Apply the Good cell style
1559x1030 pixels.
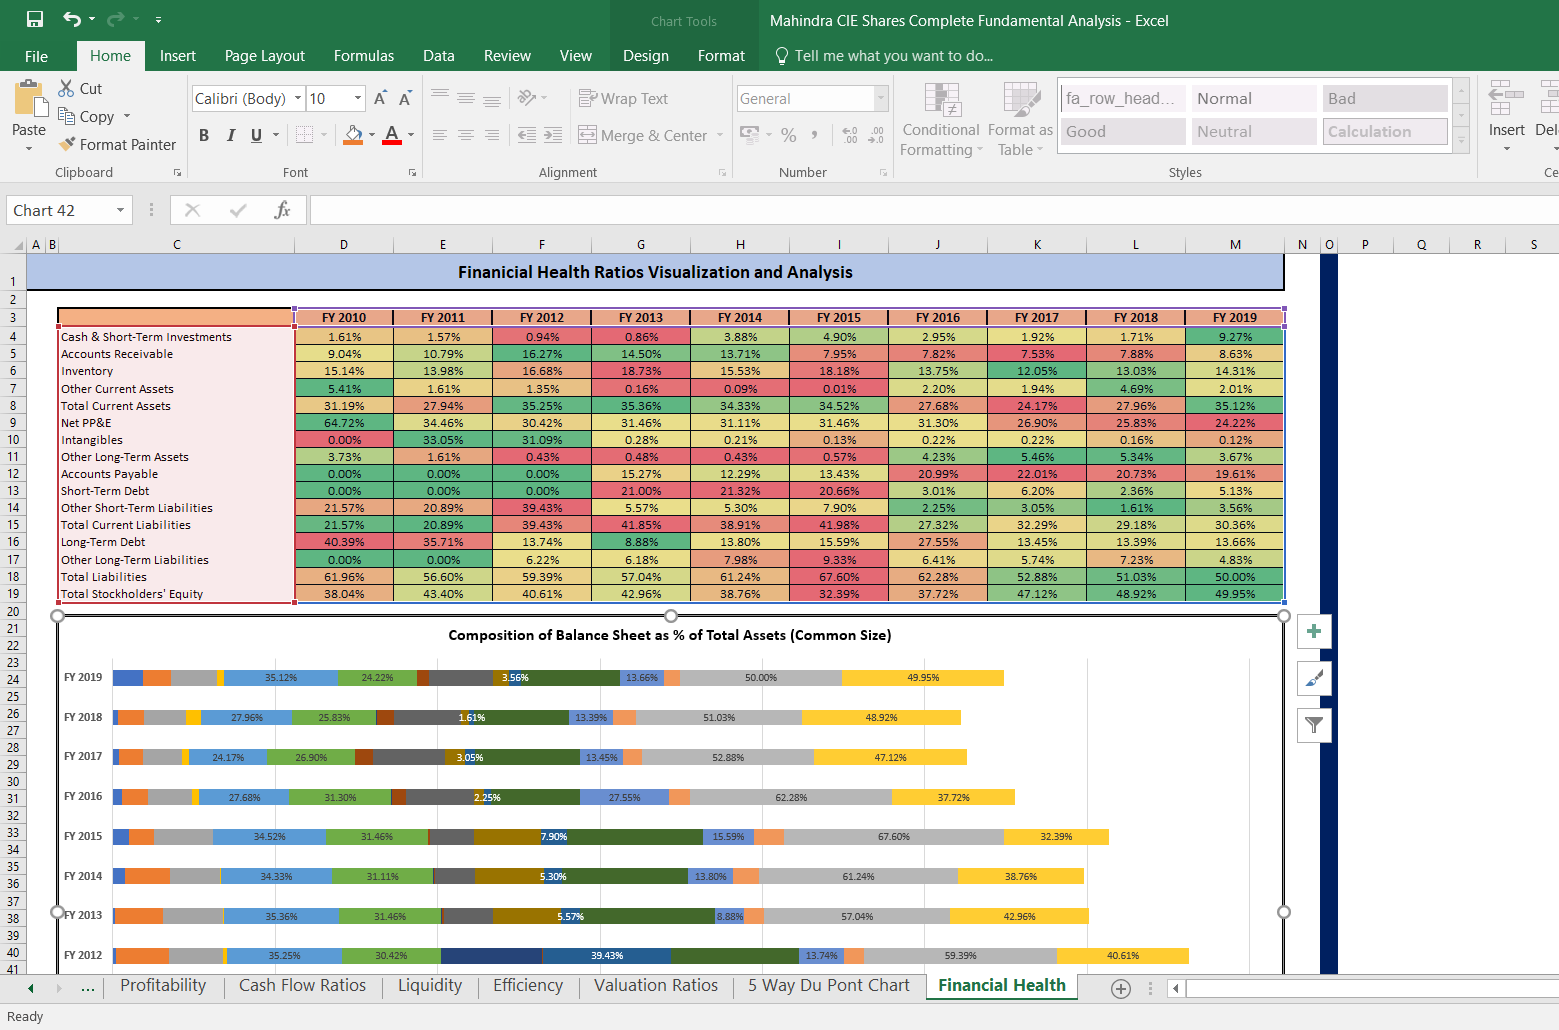tap(1123, 131)
